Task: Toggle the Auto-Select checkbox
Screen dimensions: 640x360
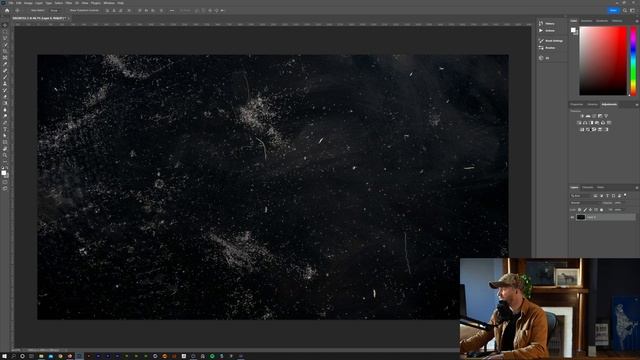Action: [x=29, y=10]
